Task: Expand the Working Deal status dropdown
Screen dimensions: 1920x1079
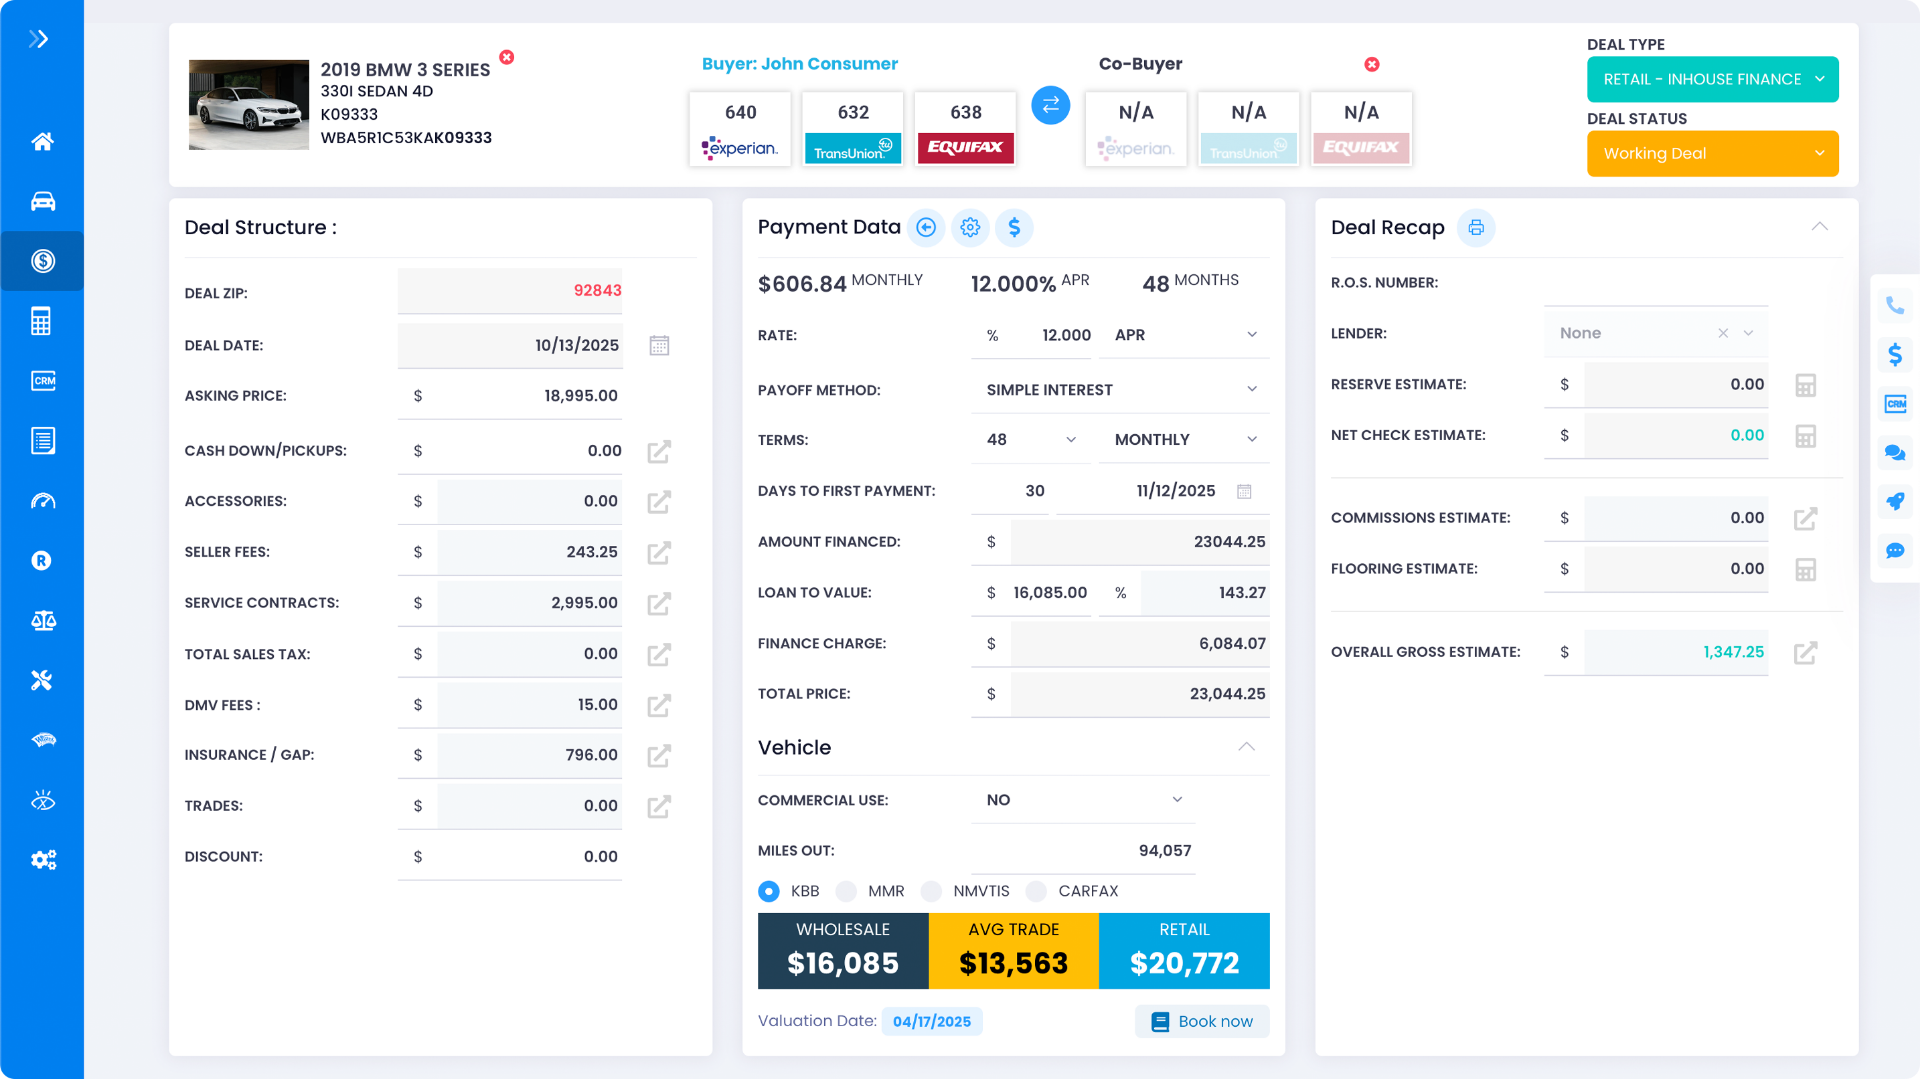Action: click(1712, 154)
